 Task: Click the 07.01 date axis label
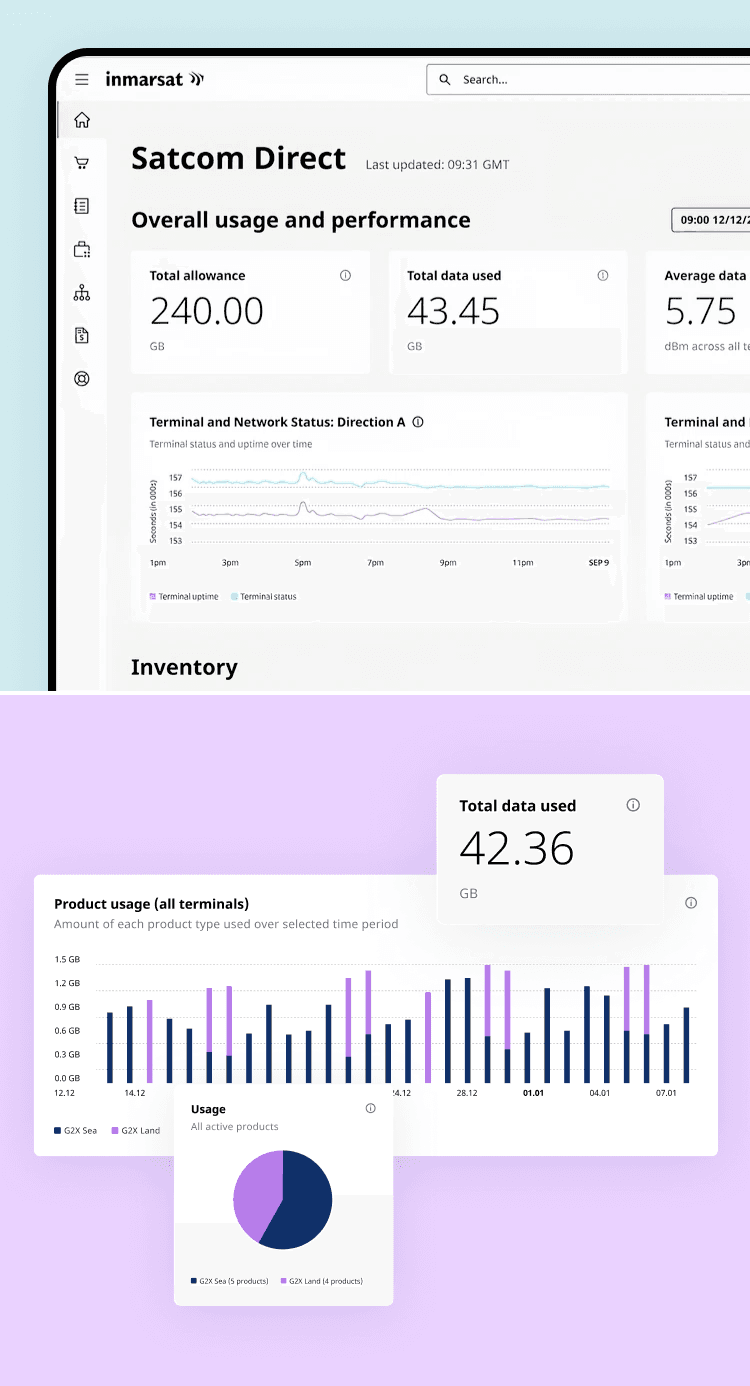pyautogui.click(x=666, y=1093)
